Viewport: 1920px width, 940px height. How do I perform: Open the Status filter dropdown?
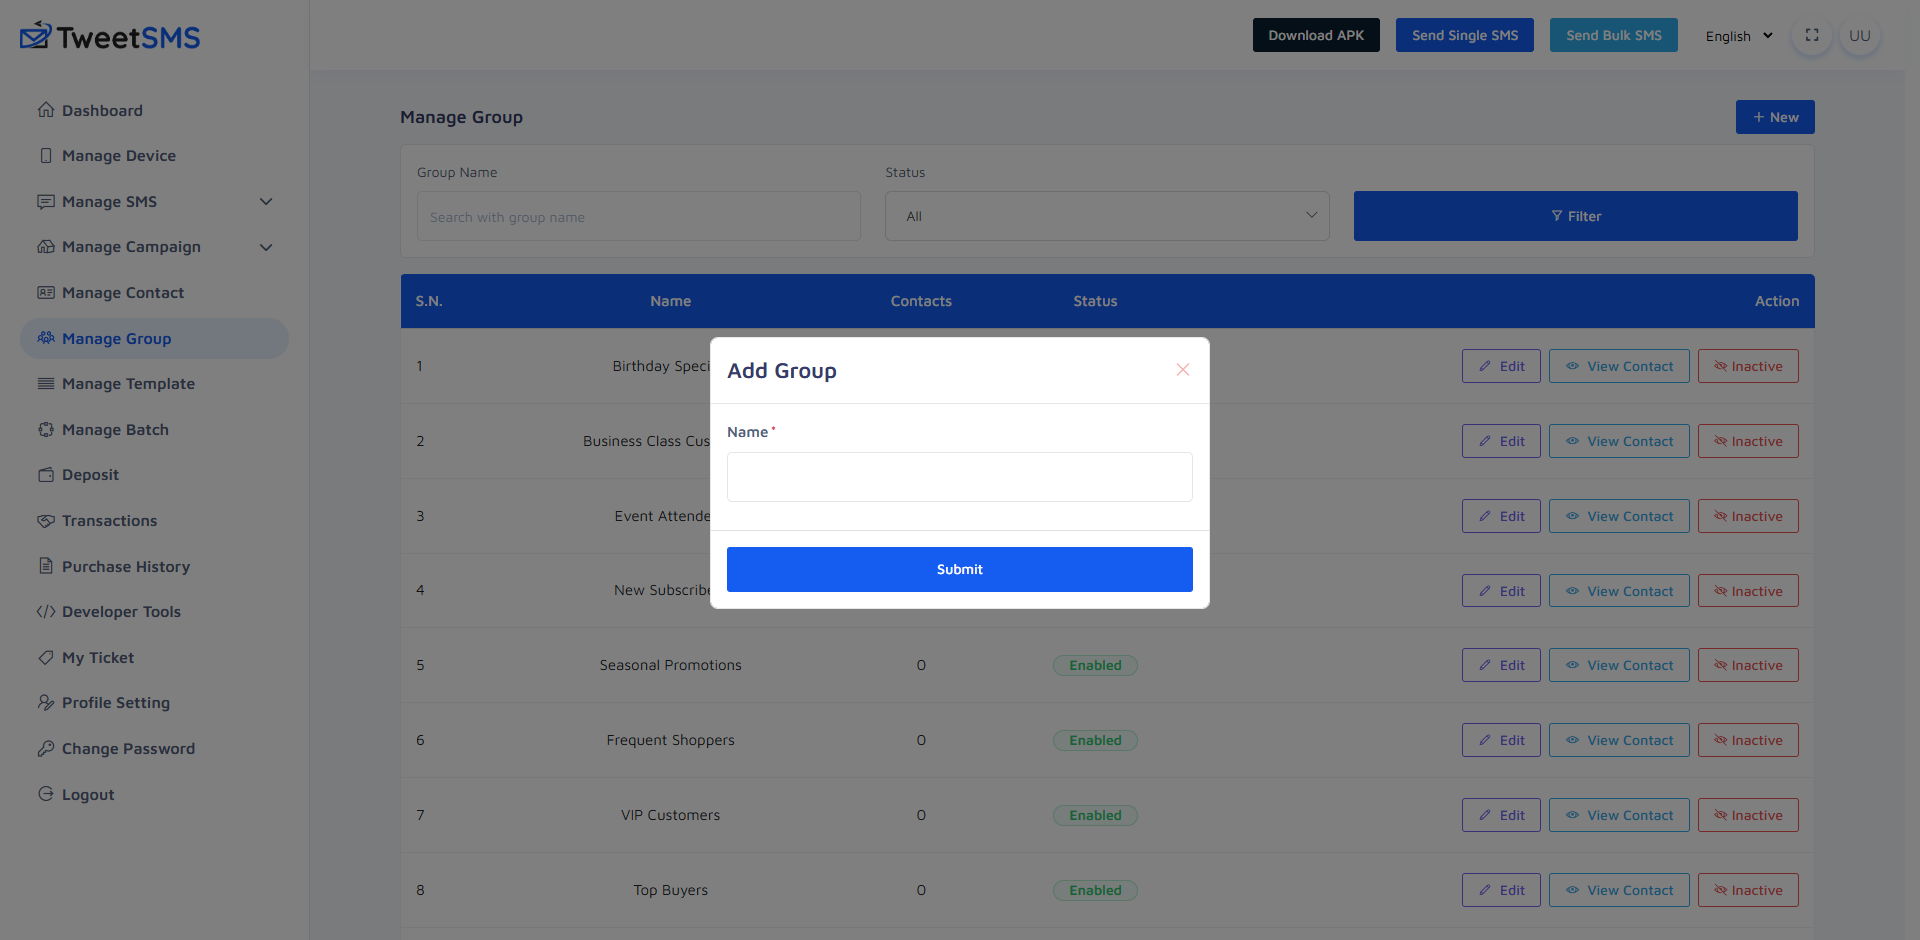click(1107, 215)
